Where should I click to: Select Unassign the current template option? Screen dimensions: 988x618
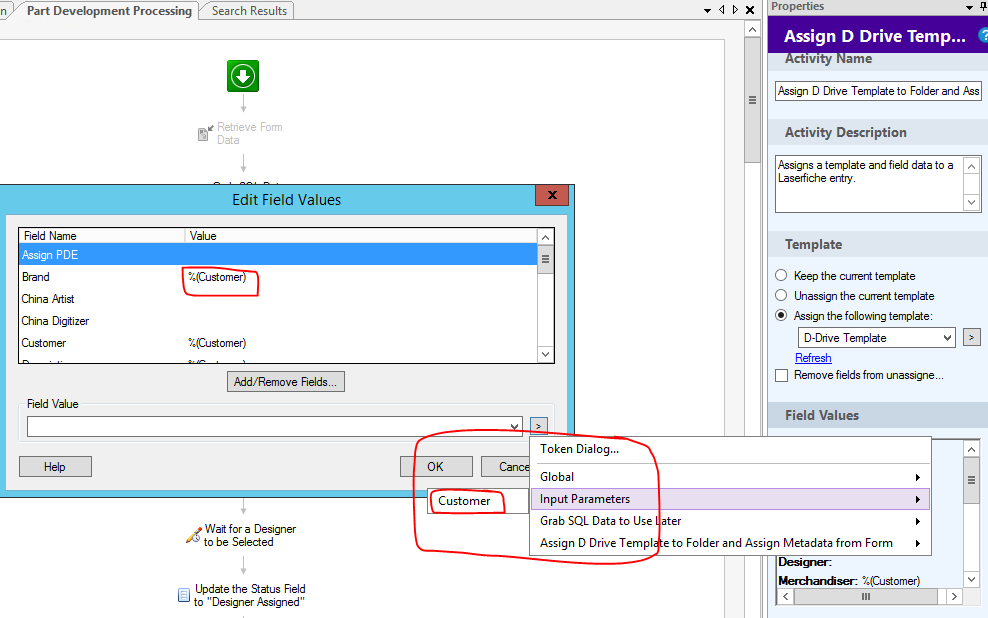pos(781,295)
